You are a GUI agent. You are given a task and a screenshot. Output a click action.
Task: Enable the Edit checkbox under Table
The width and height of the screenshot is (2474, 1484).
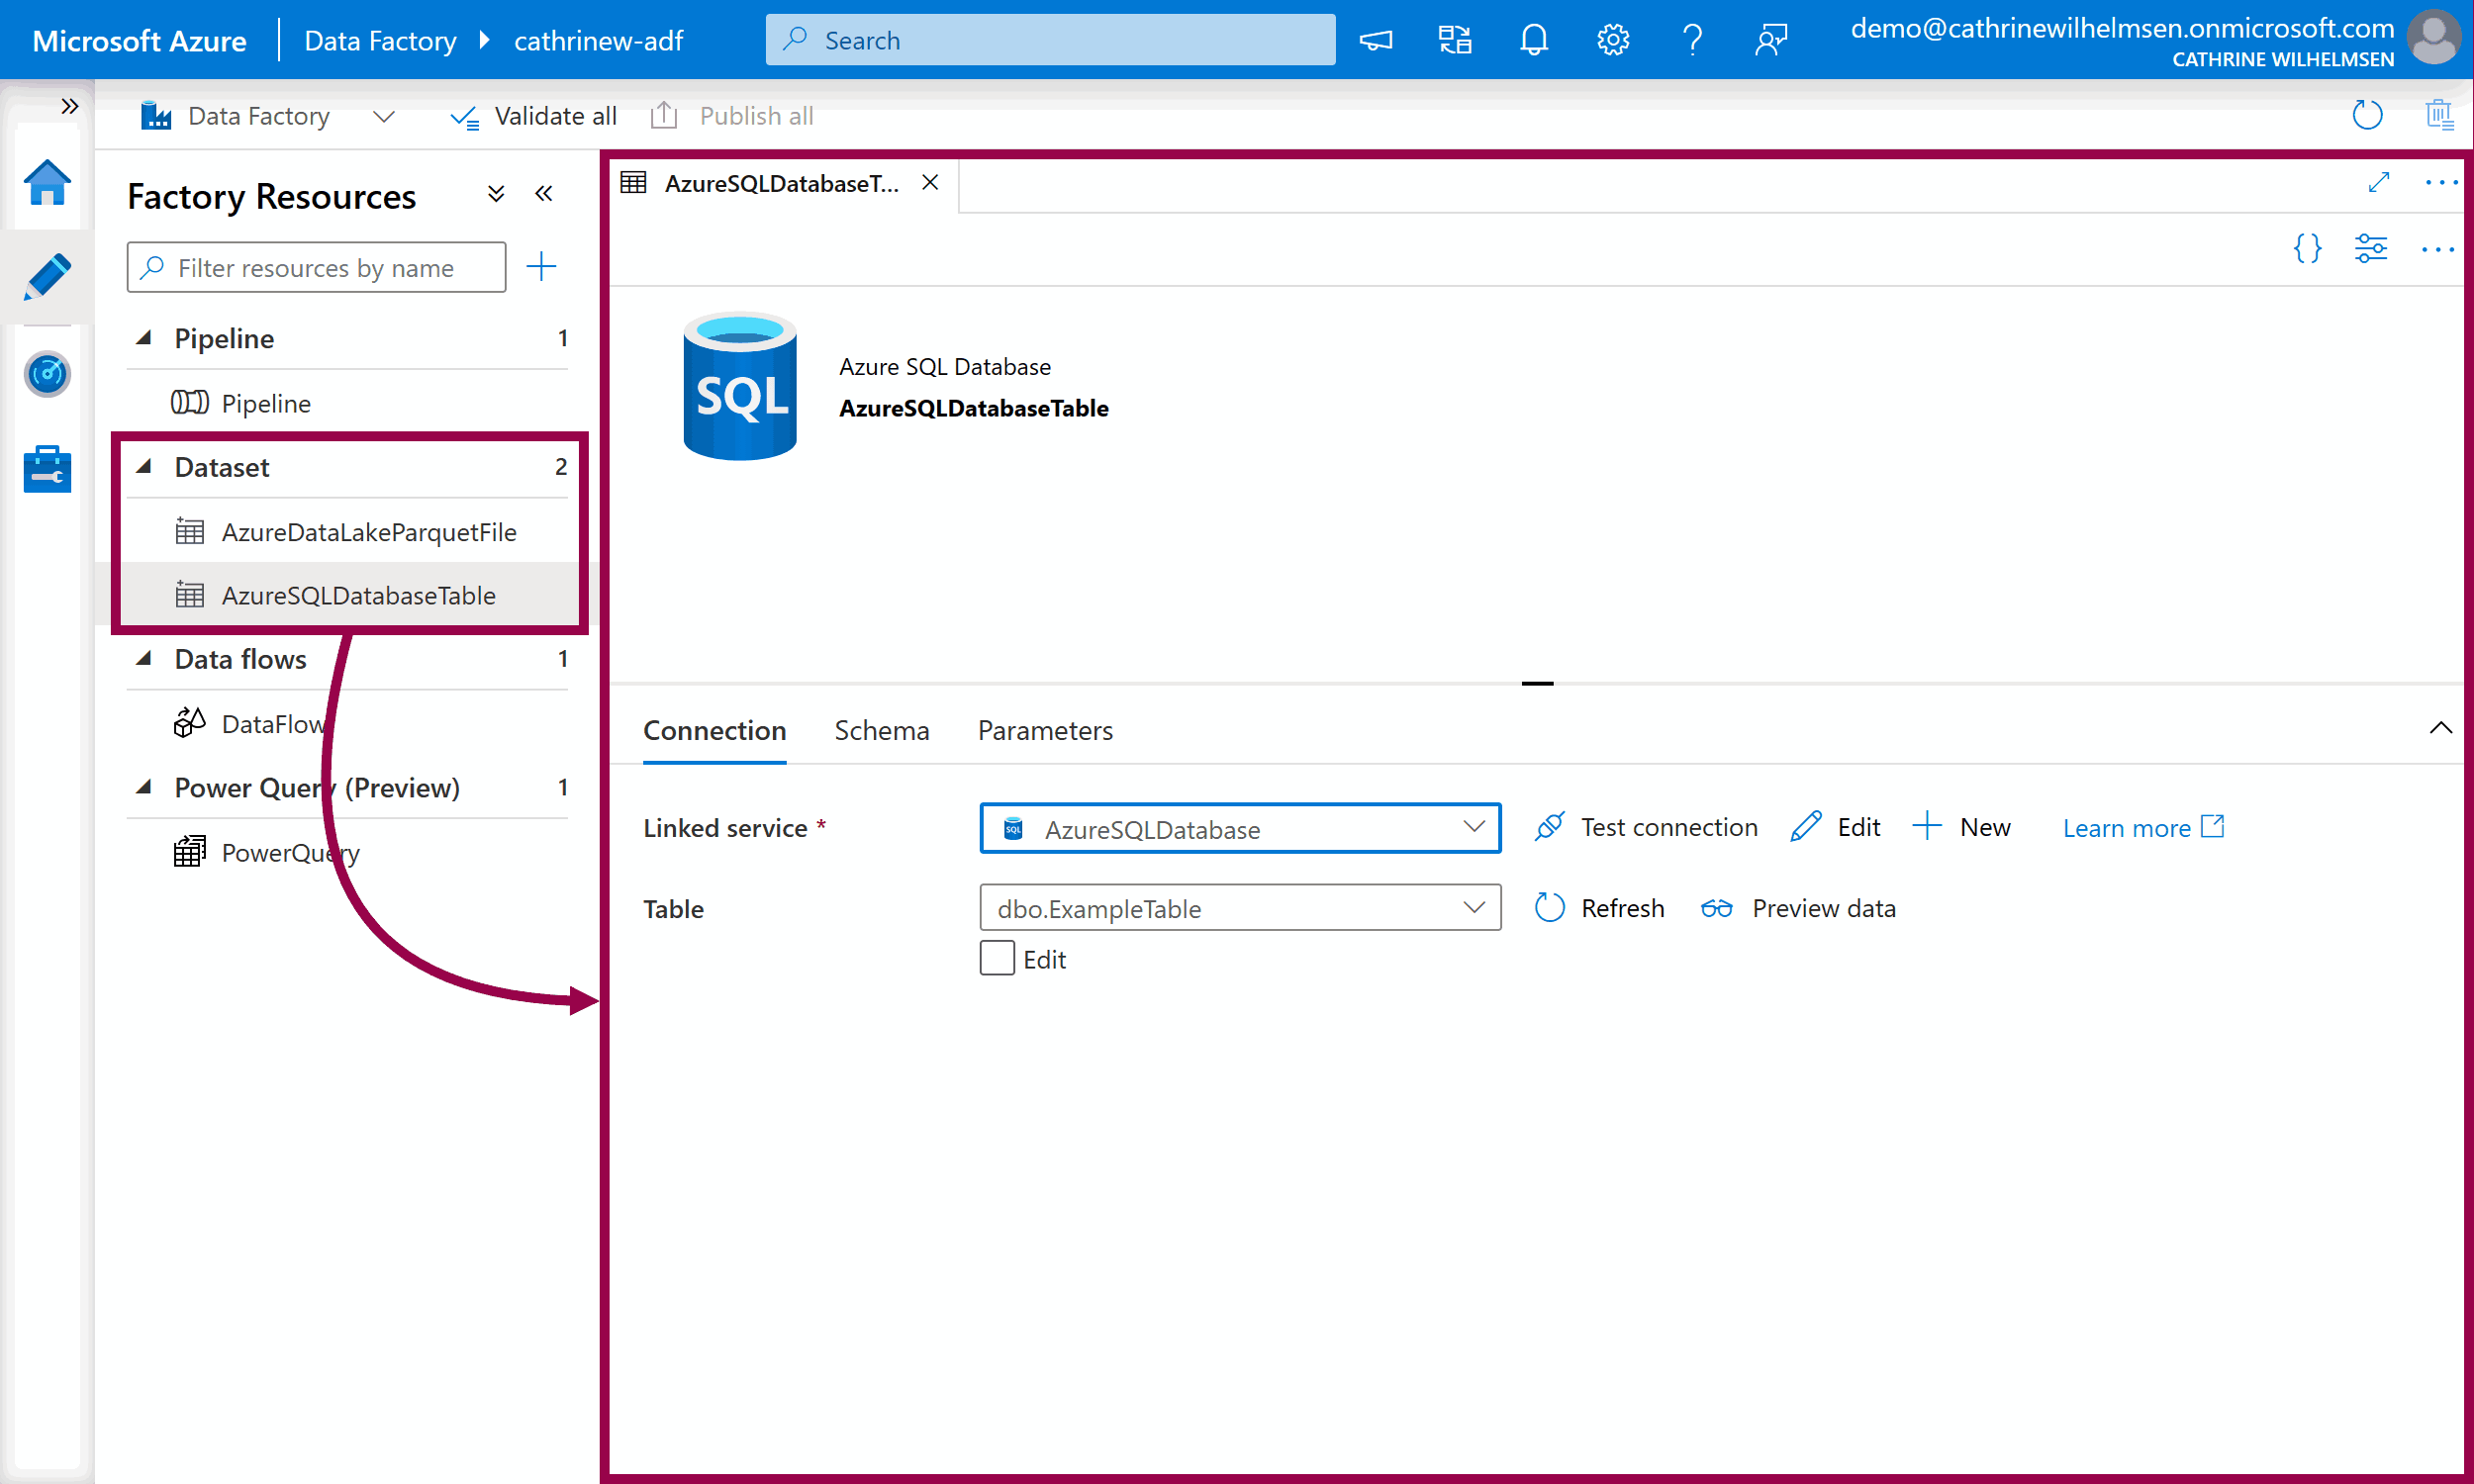coord(997,958)
